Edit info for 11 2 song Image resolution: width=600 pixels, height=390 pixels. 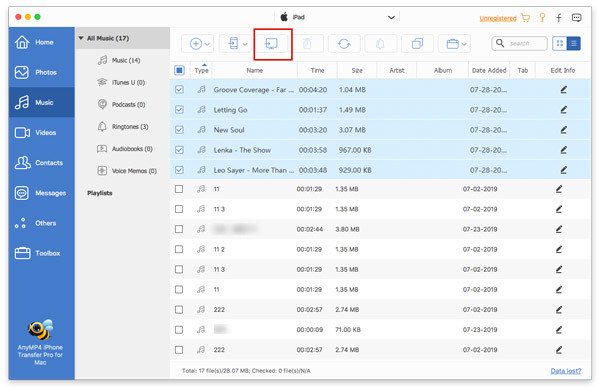click(x=559, y=249)
